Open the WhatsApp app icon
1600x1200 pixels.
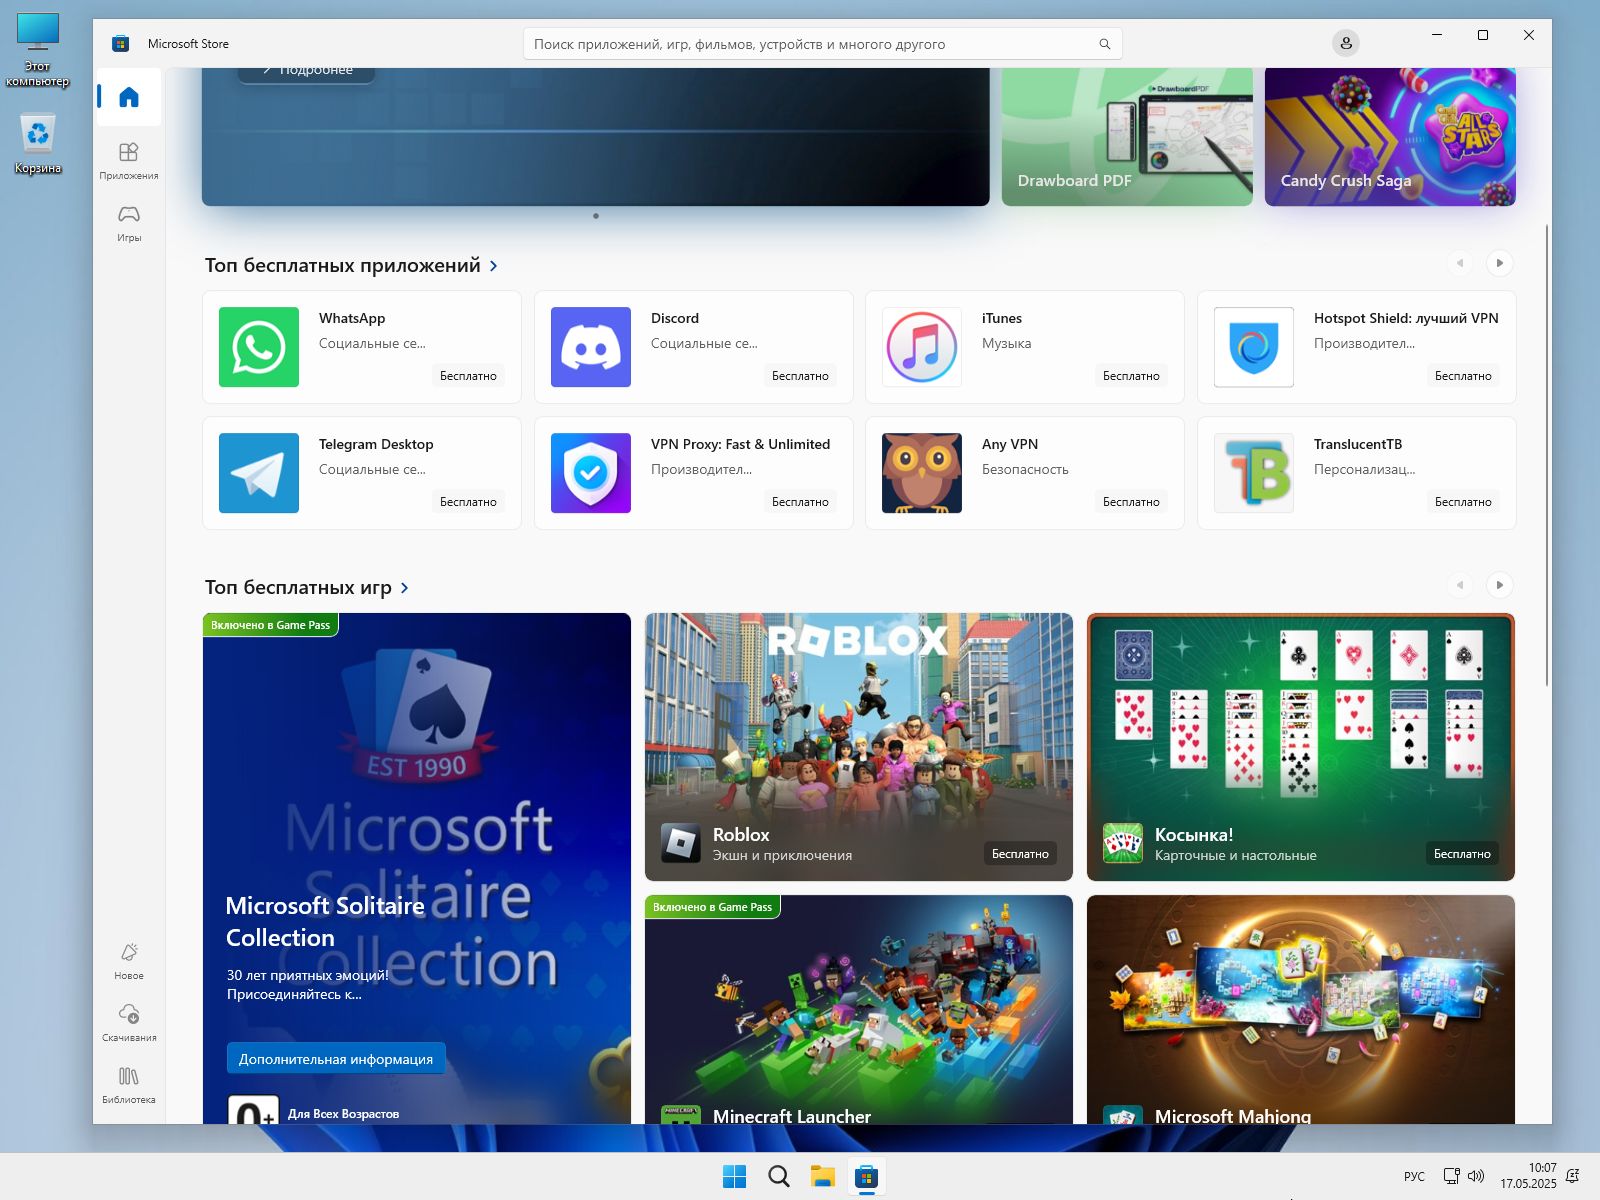point(259,347)
